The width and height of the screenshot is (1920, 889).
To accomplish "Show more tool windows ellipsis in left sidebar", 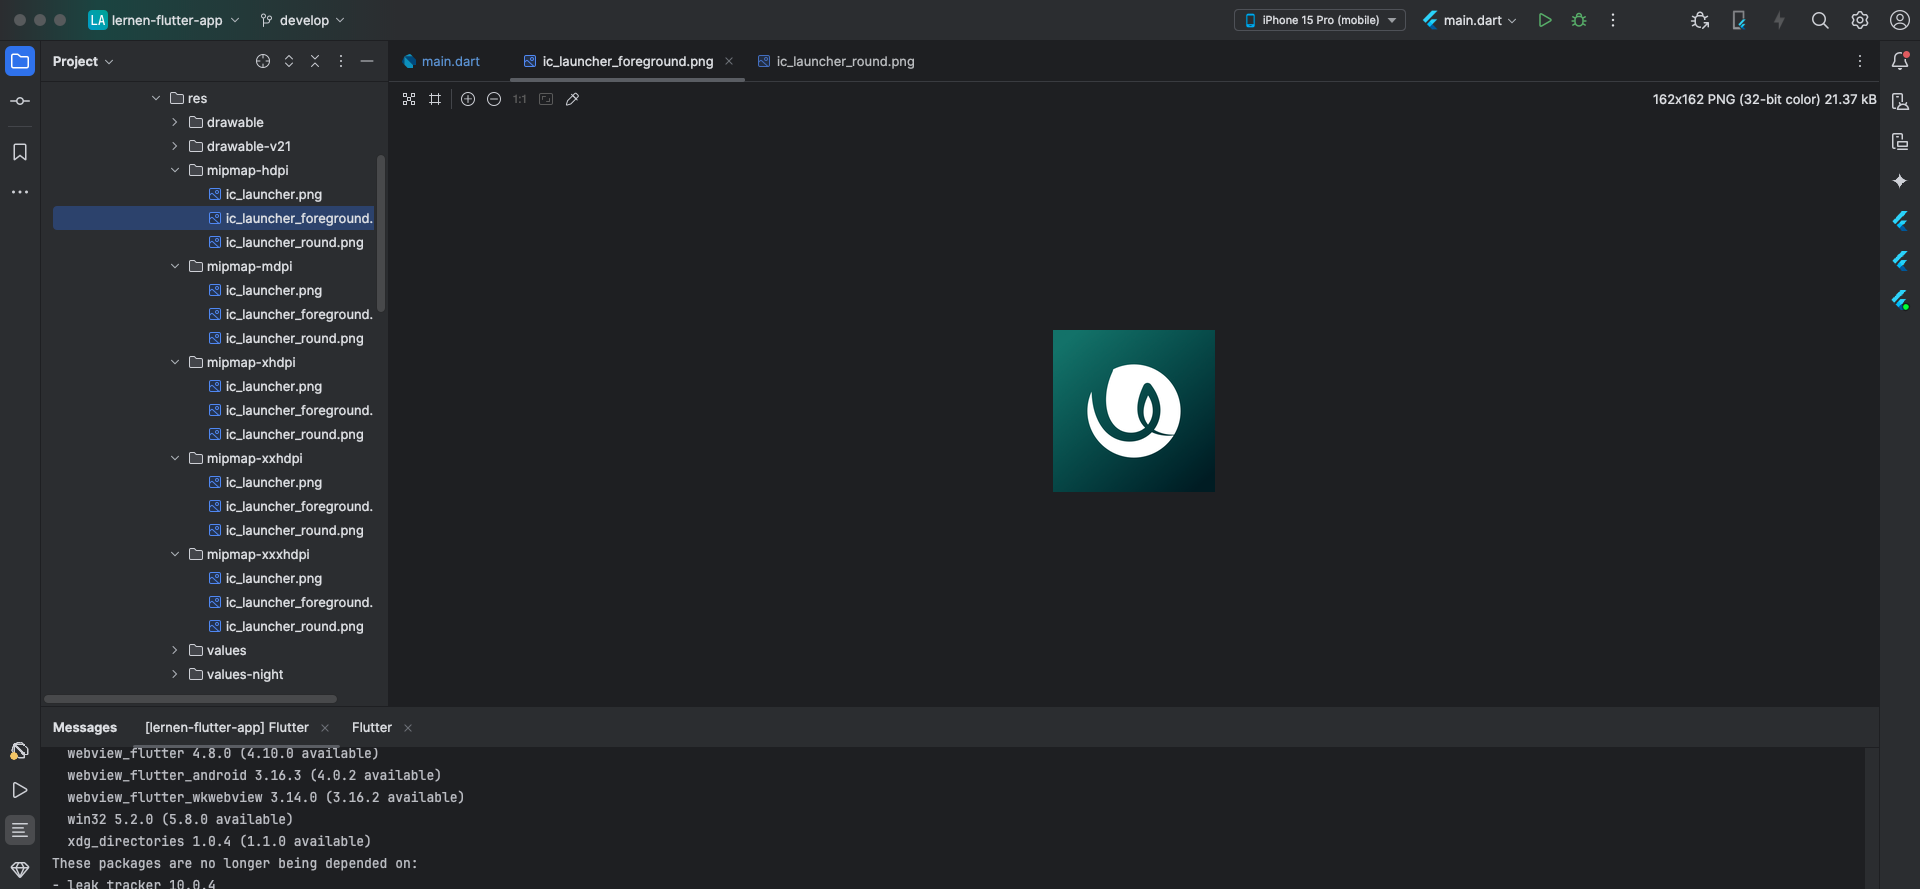I will pyautogui.click(x=20, y=192).
